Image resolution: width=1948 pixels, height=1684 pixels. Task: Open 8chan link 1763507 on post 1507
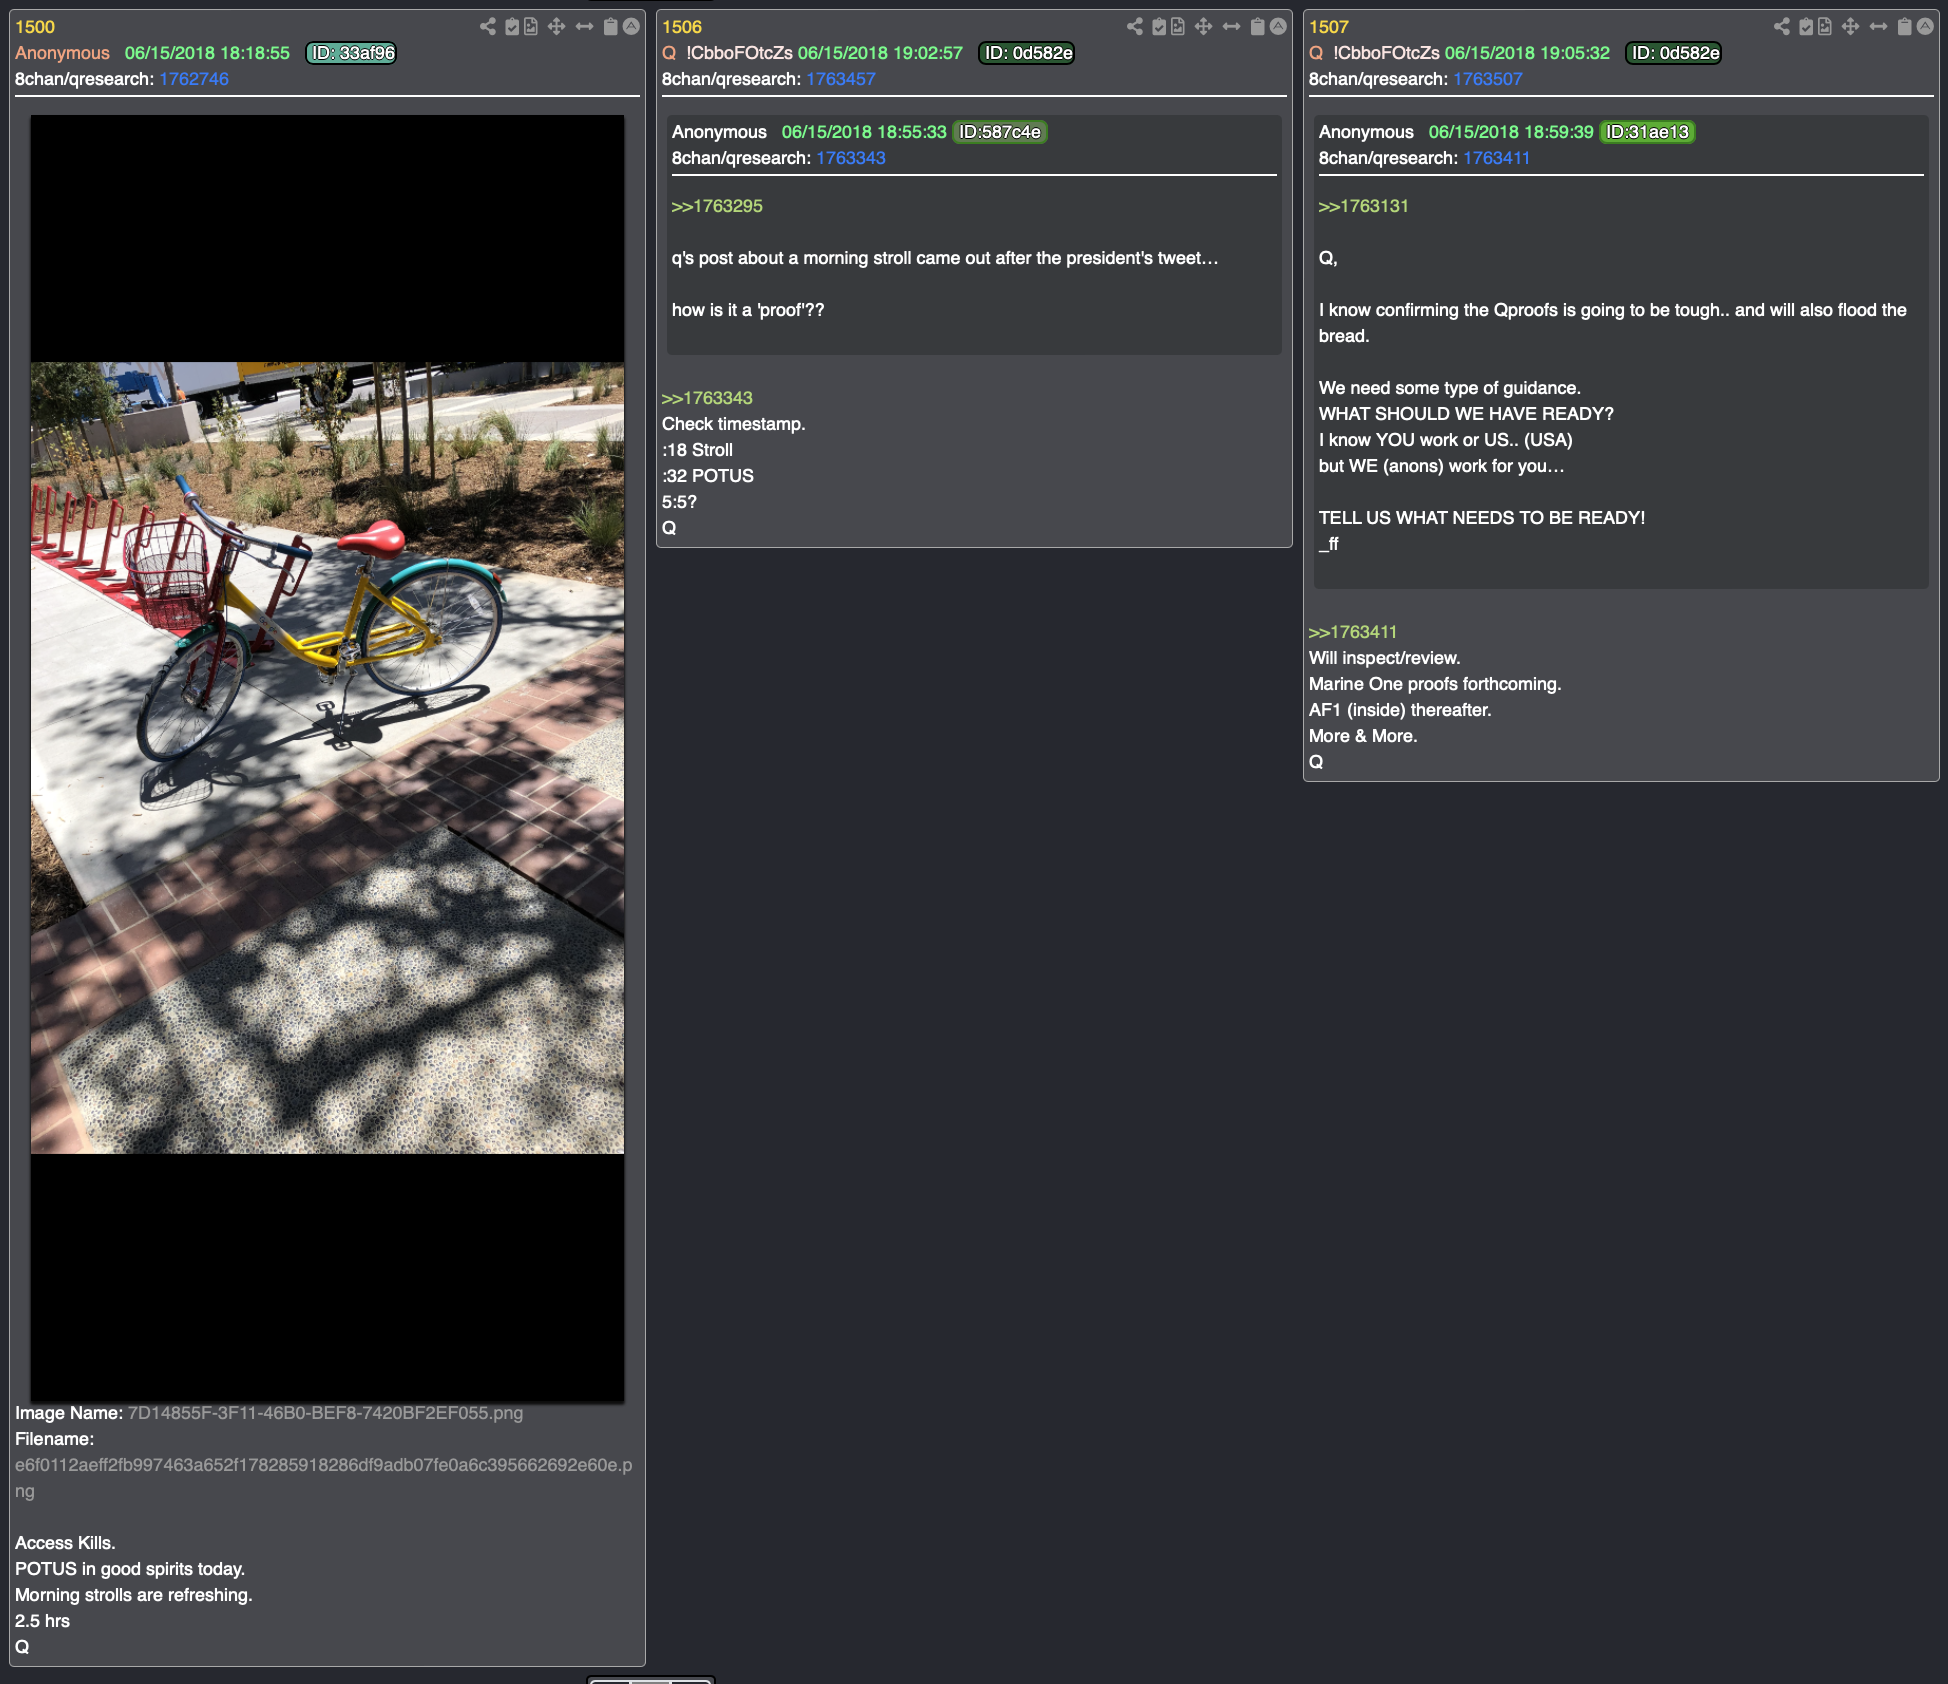point(1488,79)
